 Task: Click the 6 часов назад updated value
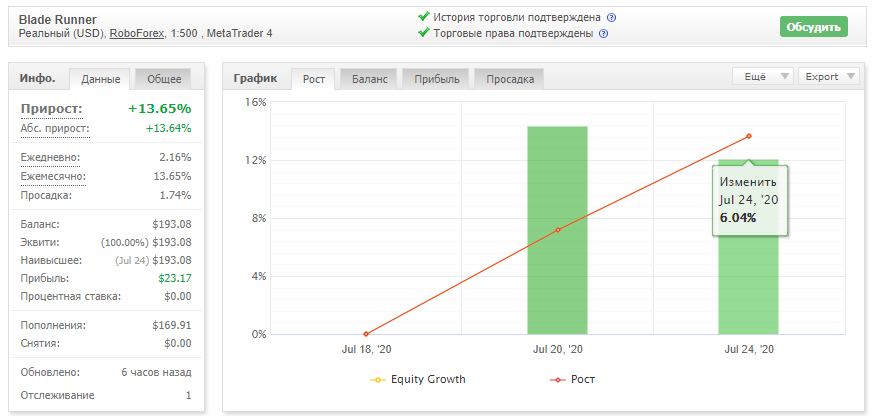(x=157, y=373)
